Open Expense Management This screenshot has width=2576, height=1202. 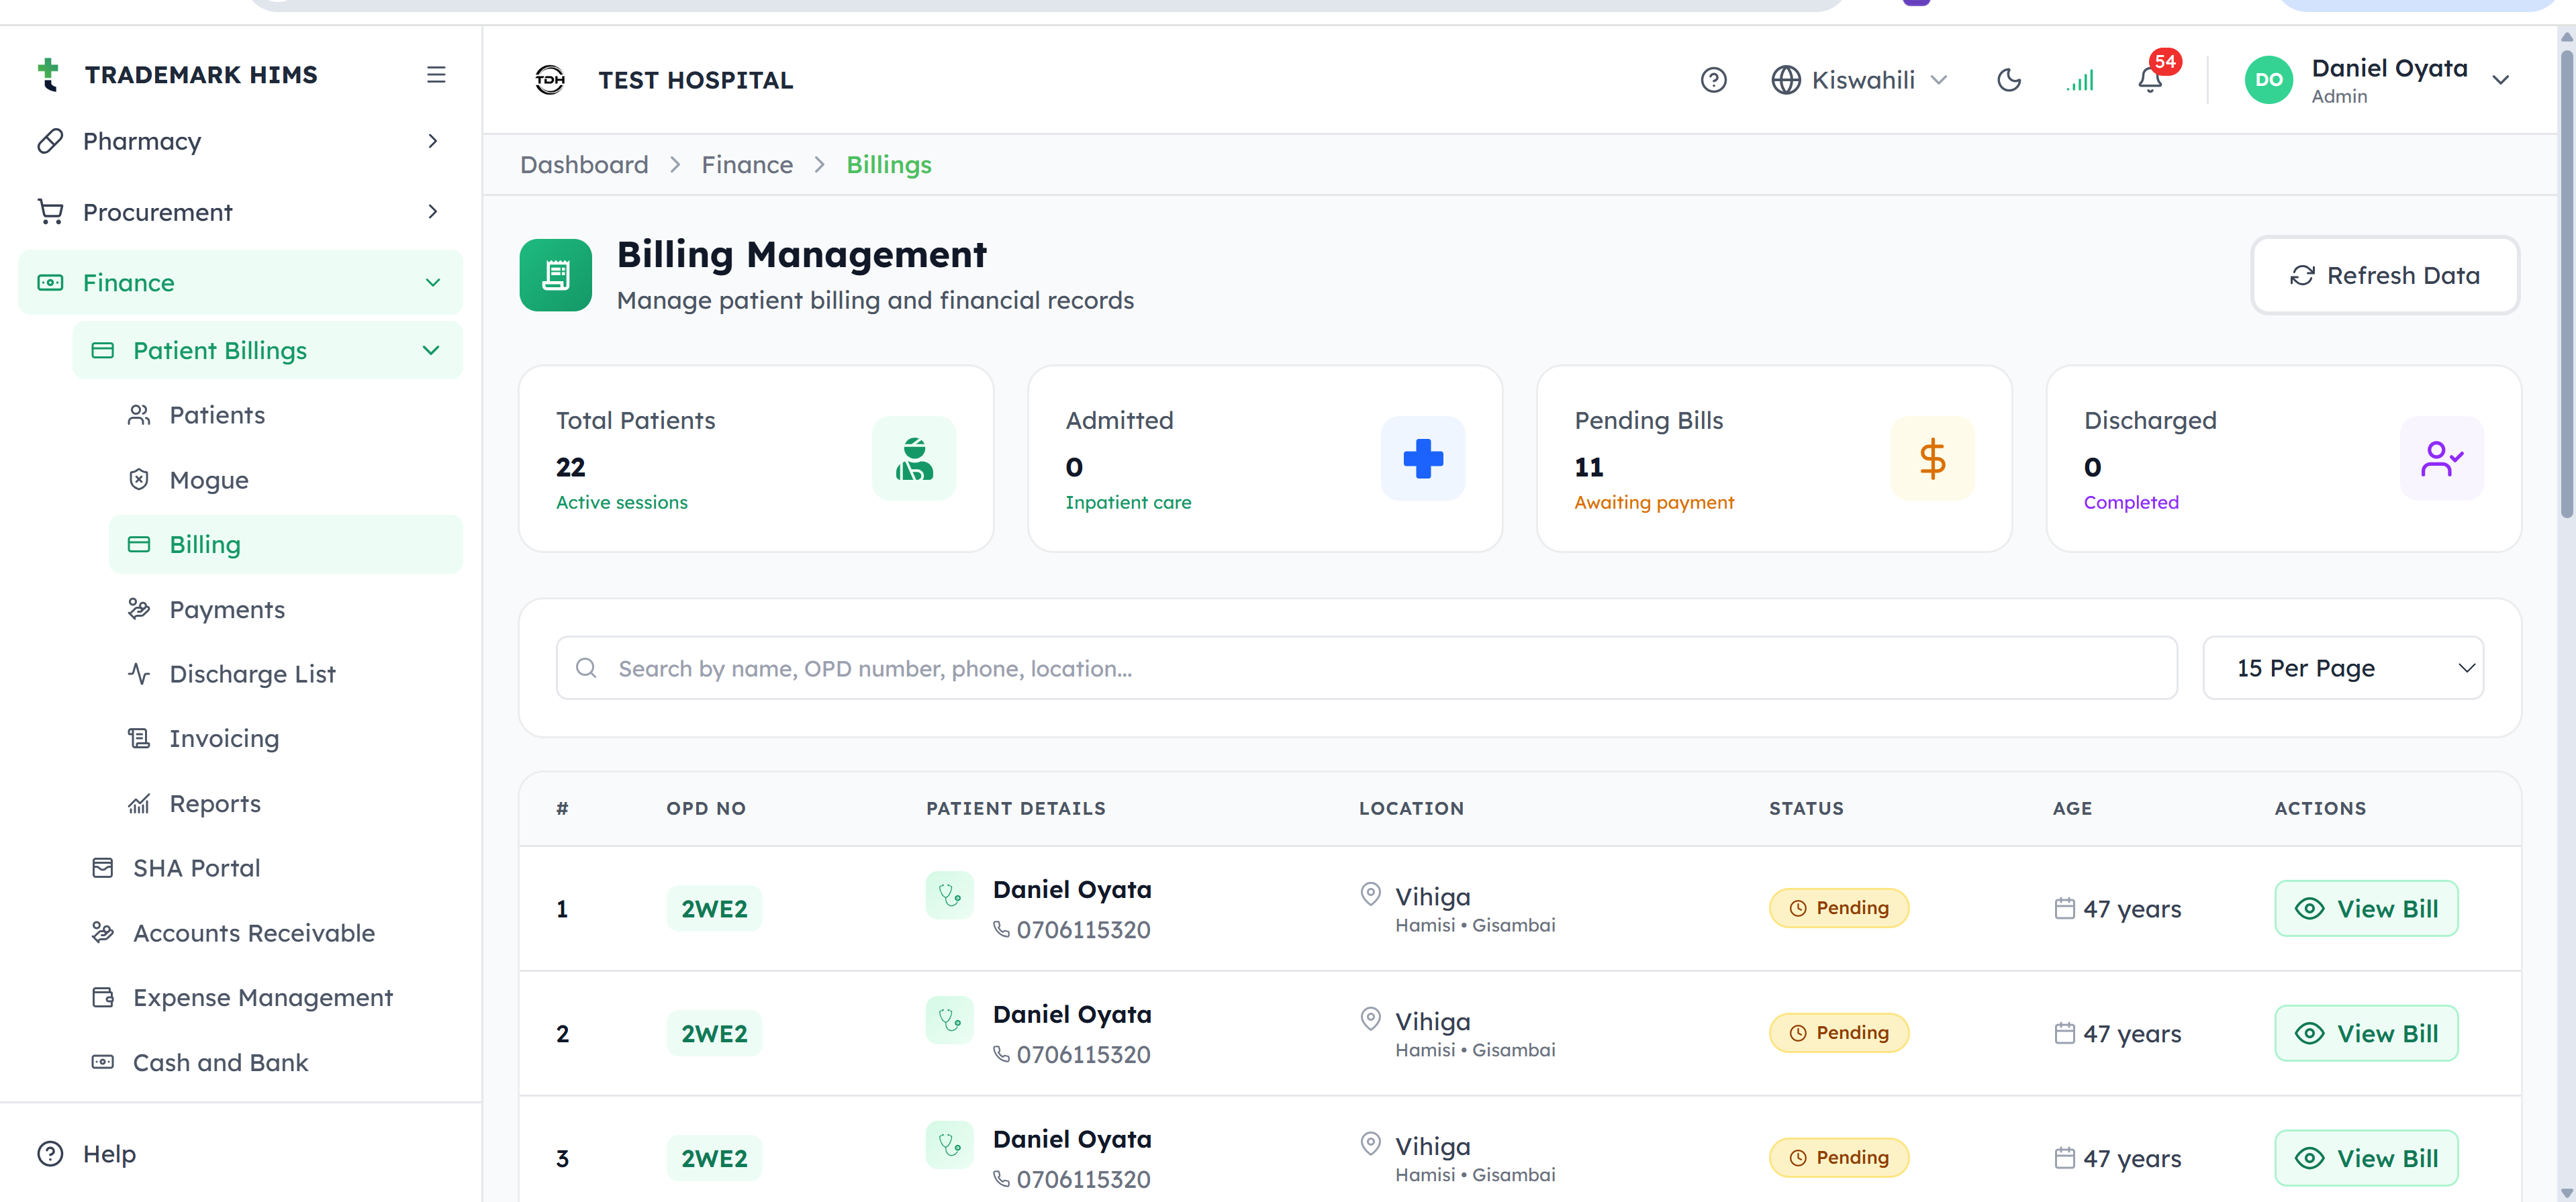point(268,998)
